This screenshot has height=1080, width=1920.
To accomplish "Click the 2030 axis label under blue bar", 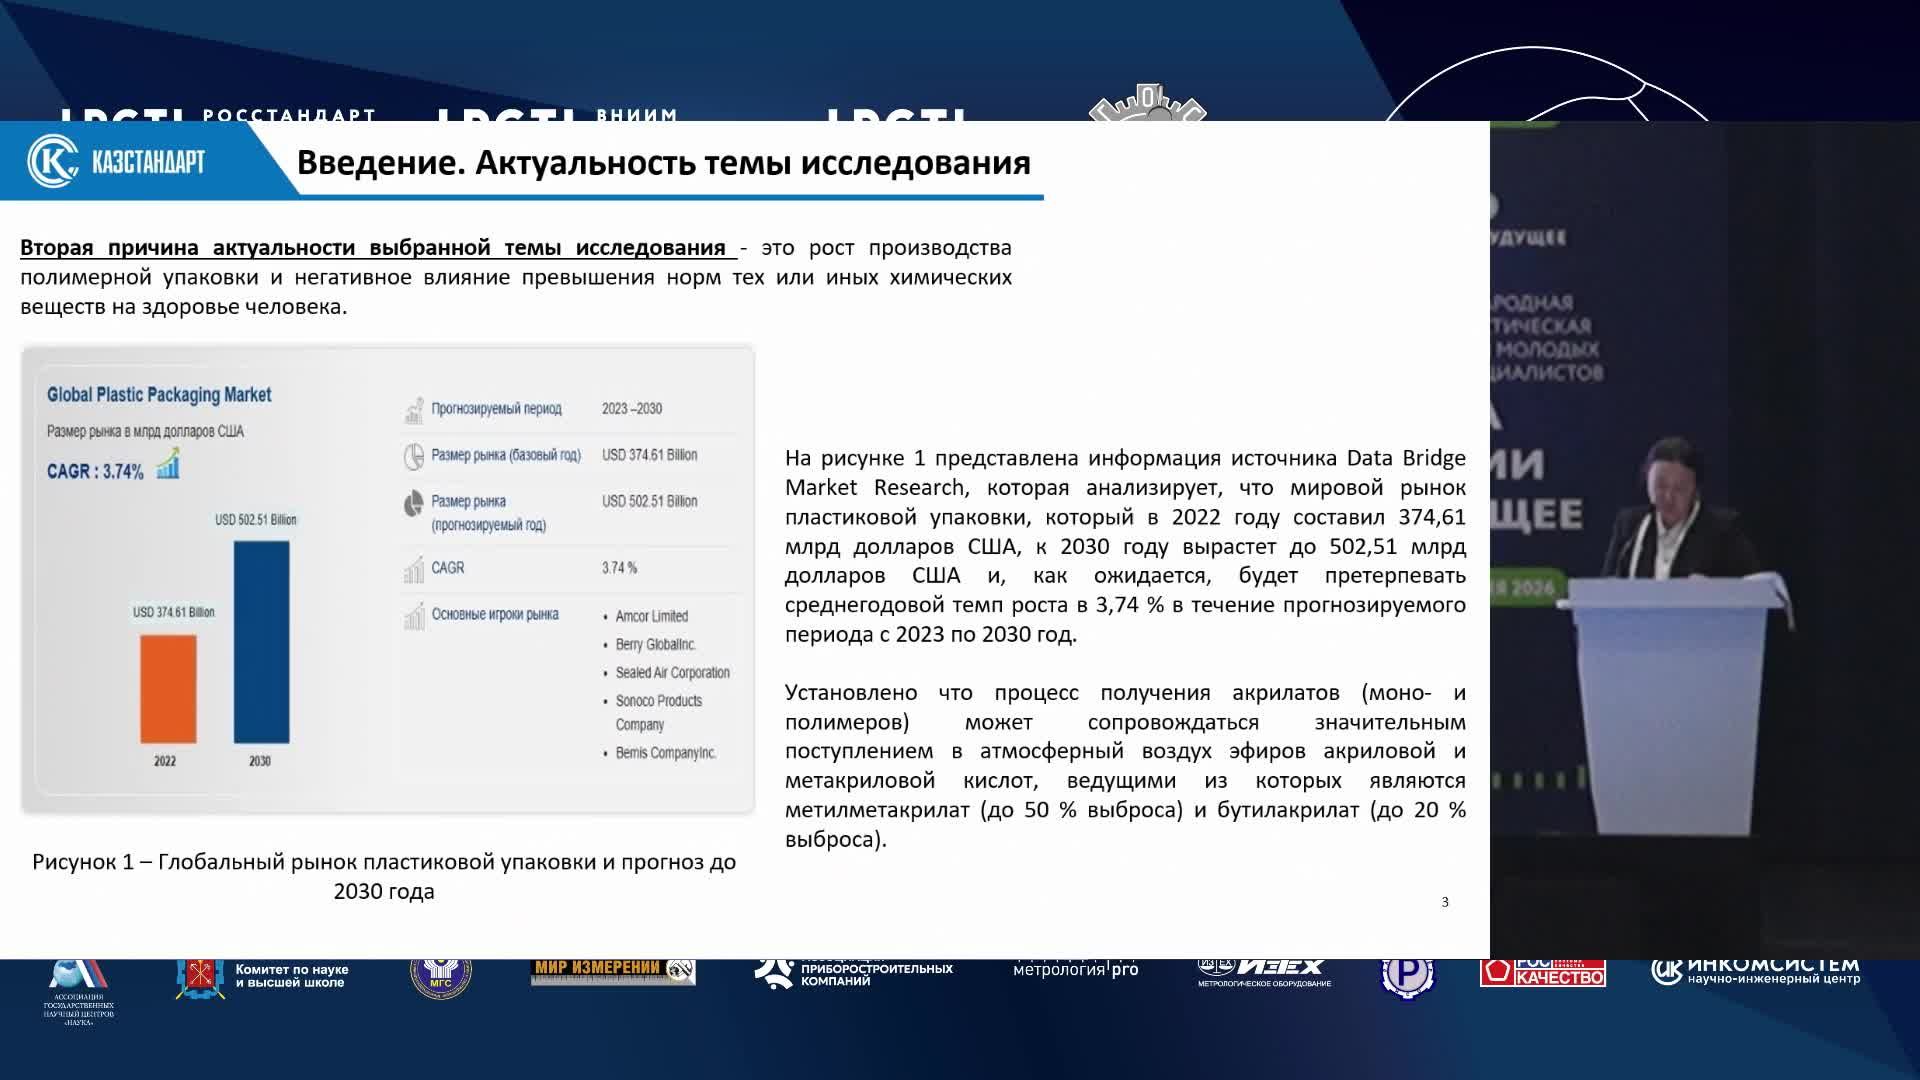I will tap(260, 761).
